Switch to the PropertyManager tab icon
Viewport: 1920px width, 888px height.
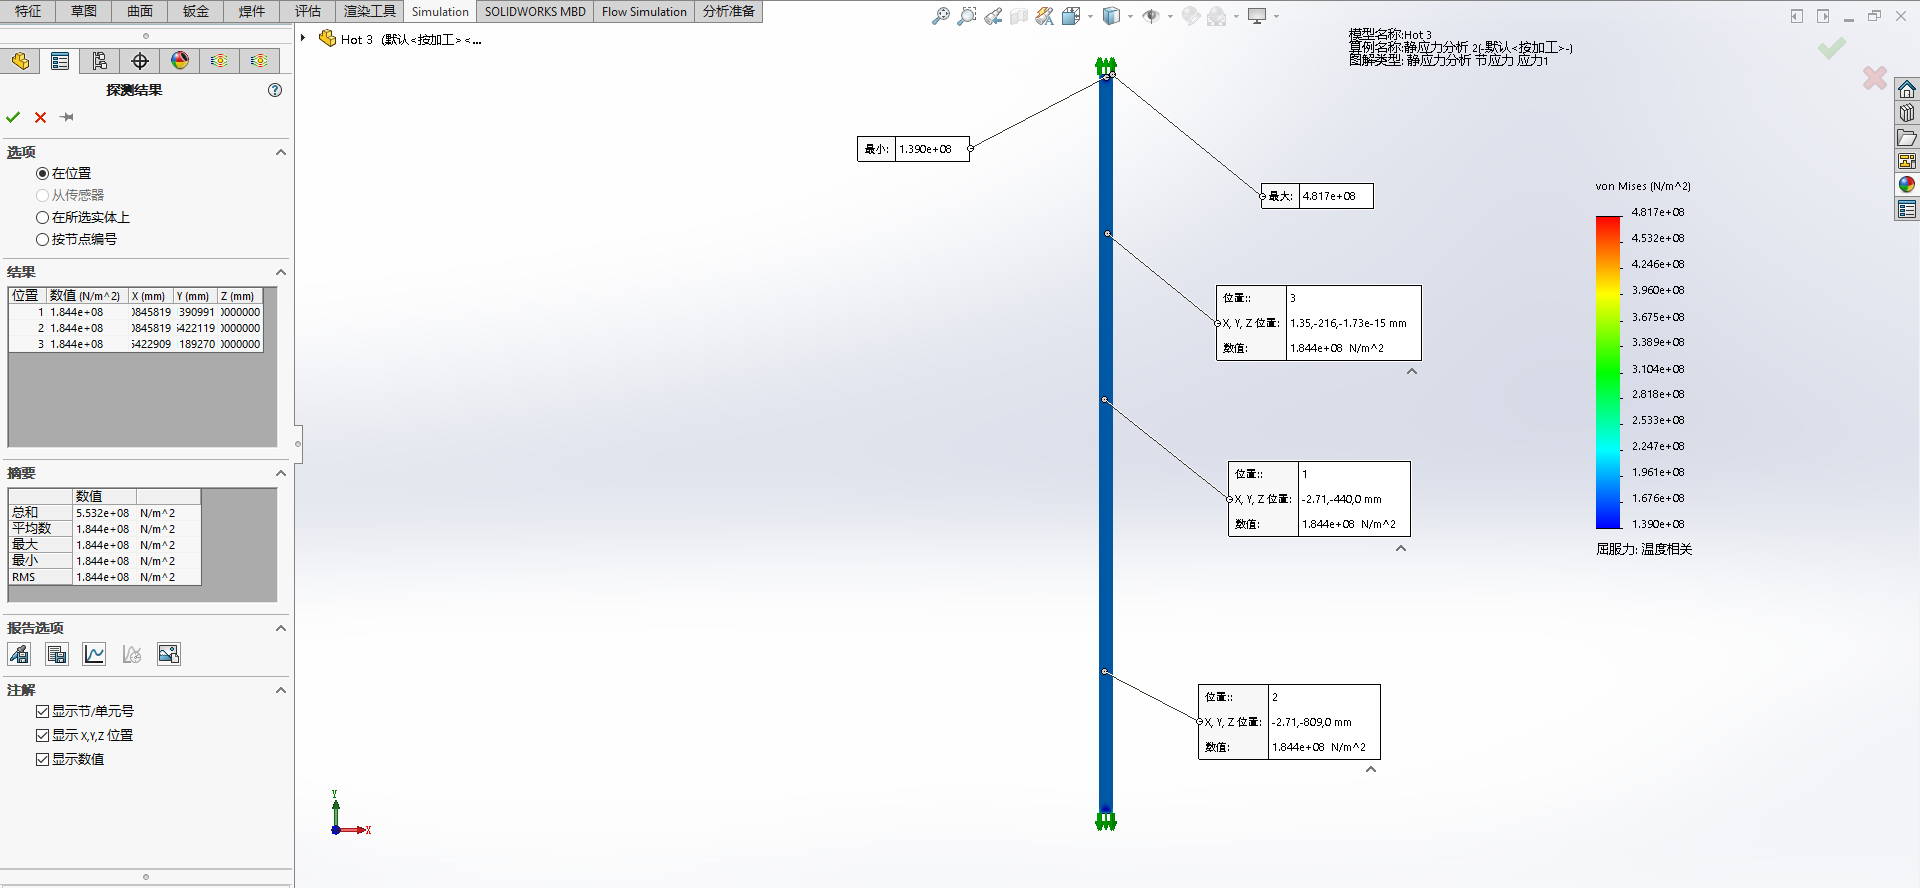[60, 61]
